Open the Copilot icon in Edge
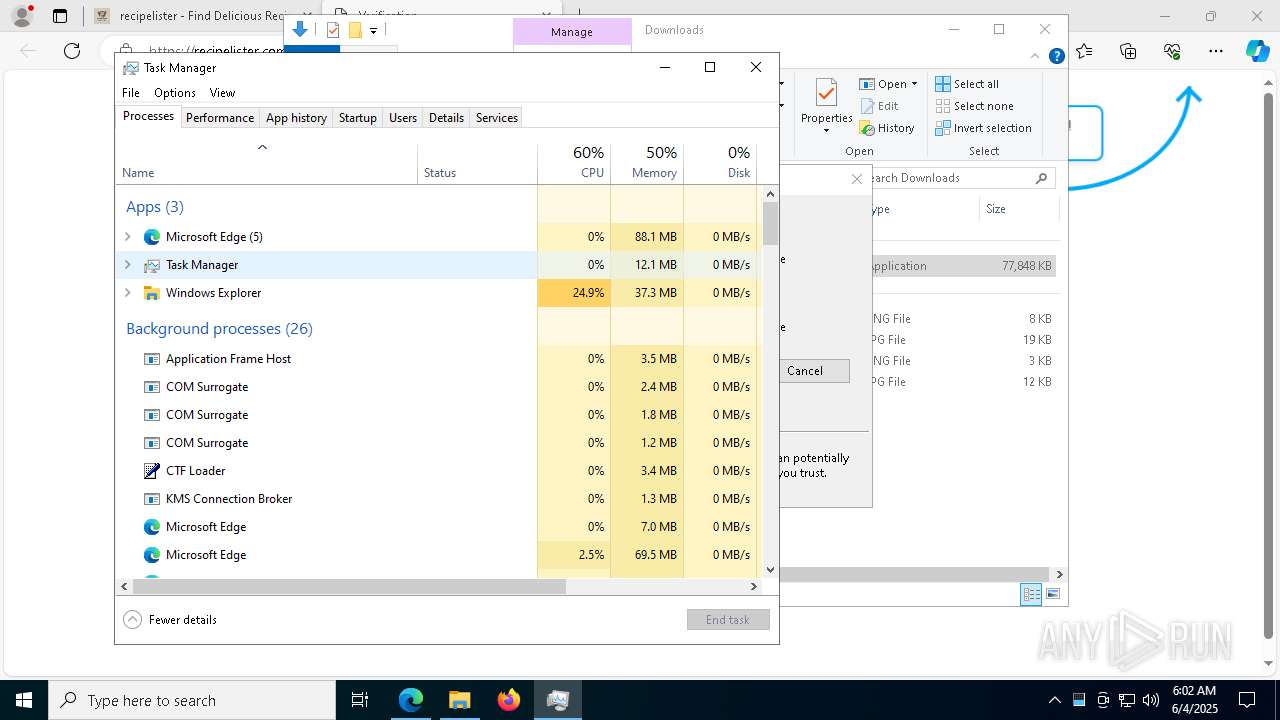This screenshot has height=720, width=1280. pyautogui.click(x=1257, y=51)
